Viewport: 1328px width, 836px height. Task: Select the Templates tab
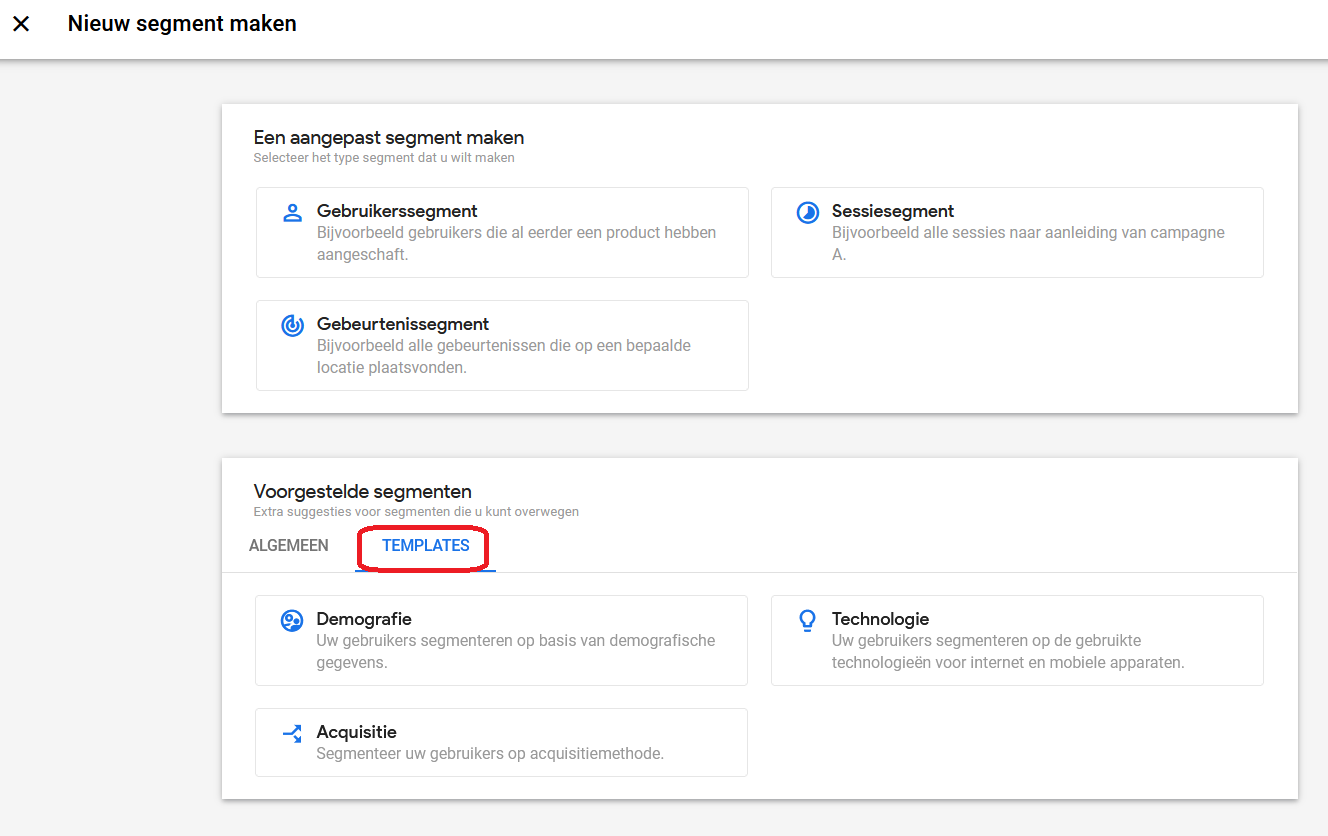[425, 546]
